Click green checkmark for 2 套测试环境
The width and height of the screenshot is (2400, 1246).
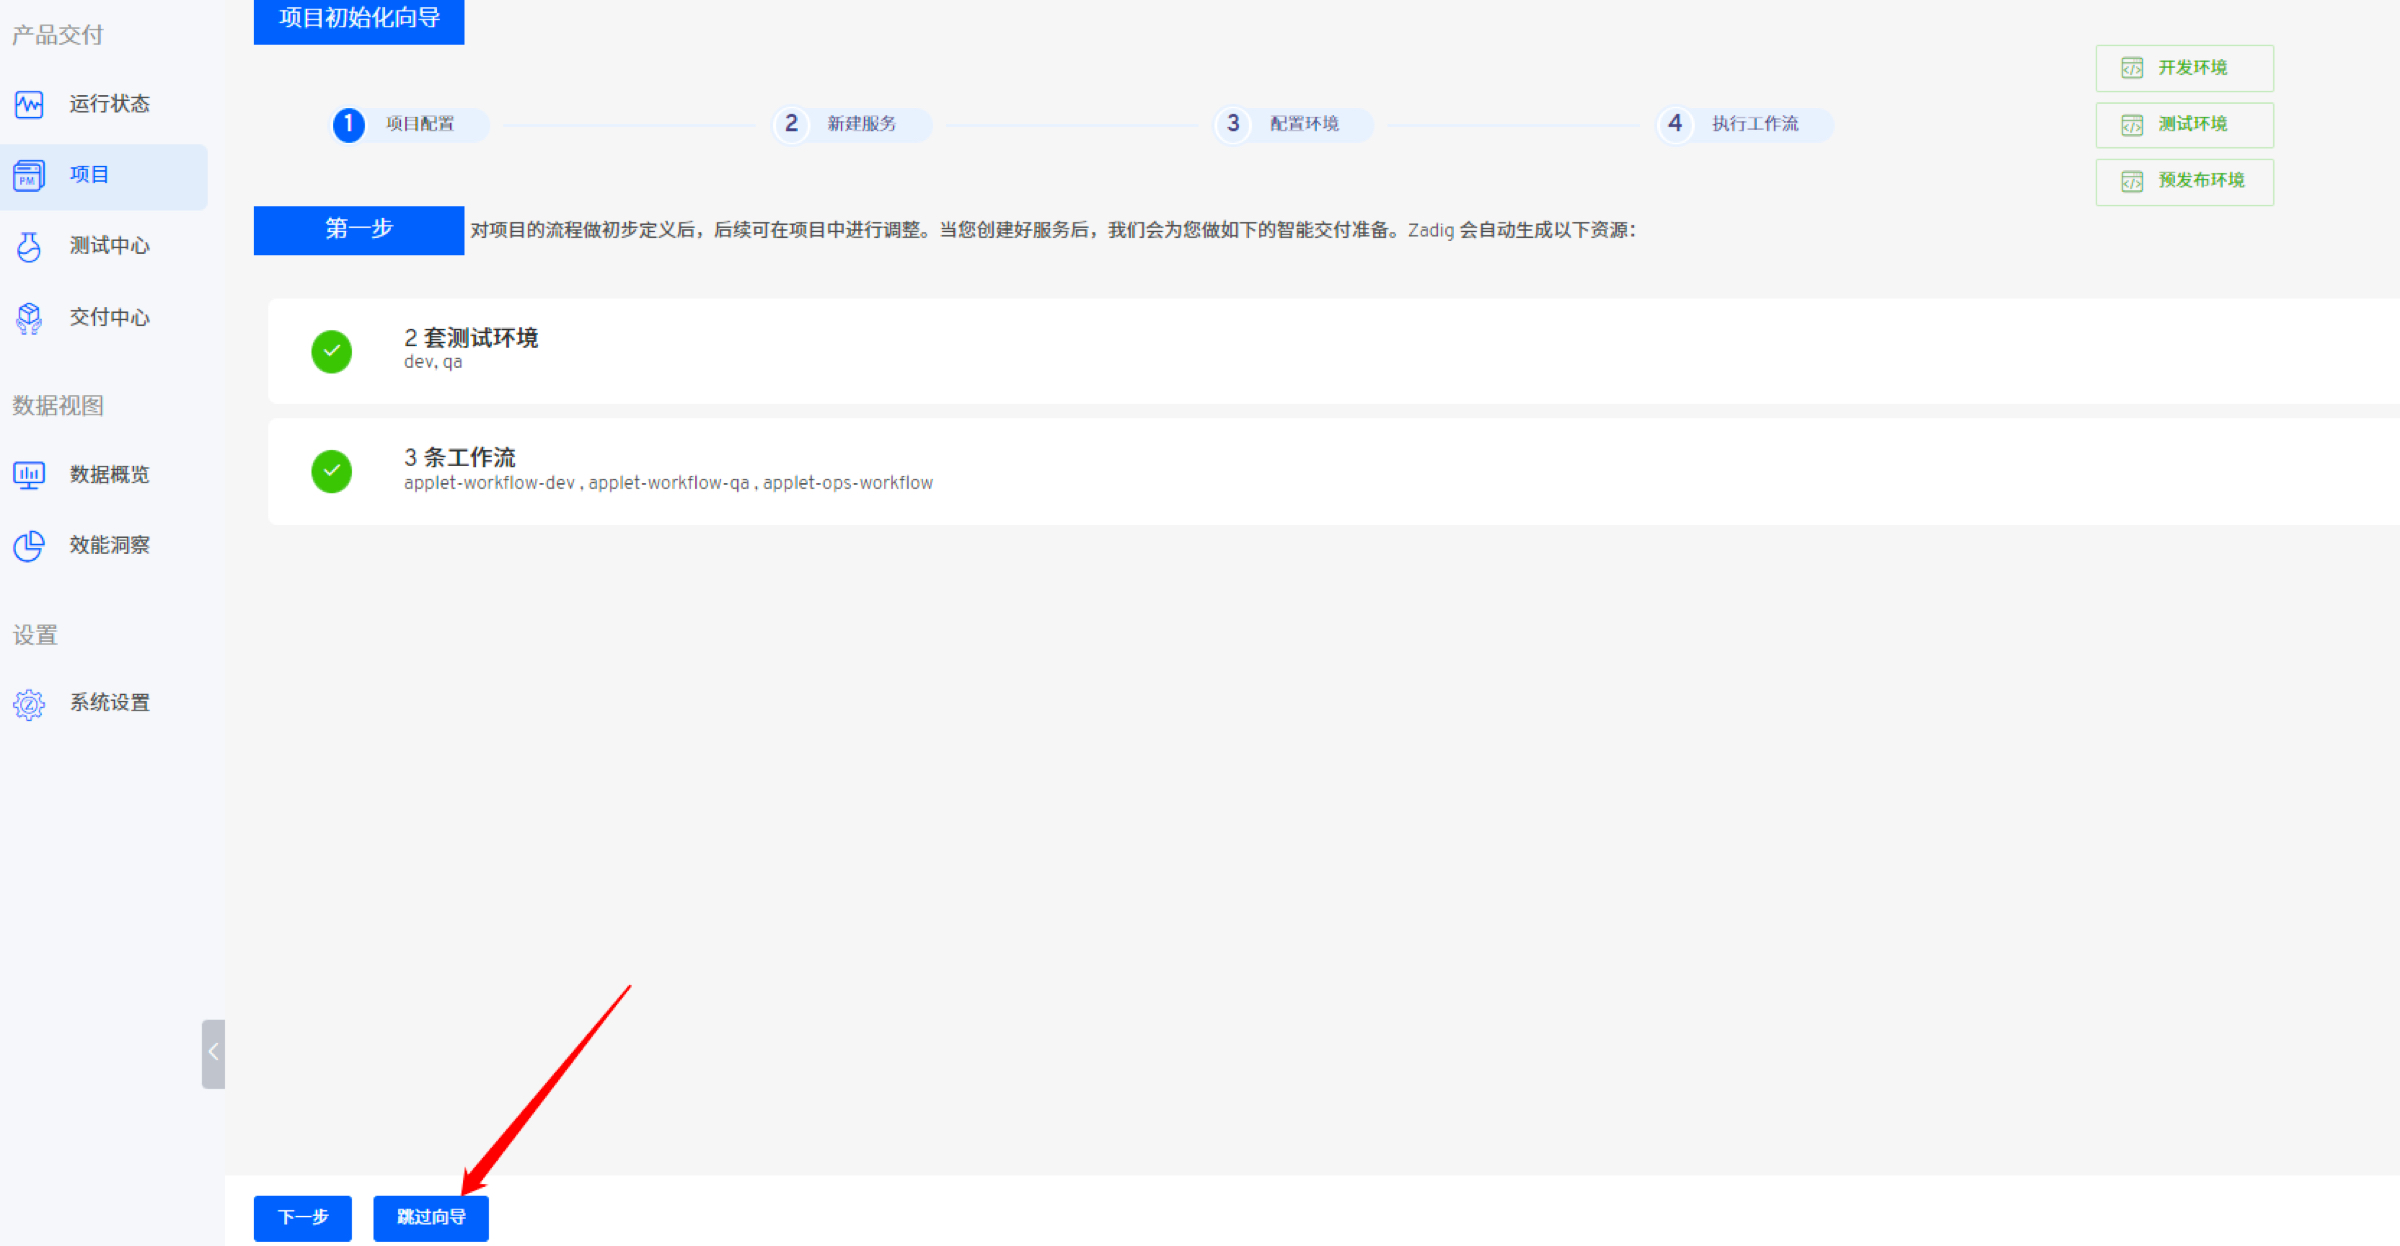click(331, 351)
